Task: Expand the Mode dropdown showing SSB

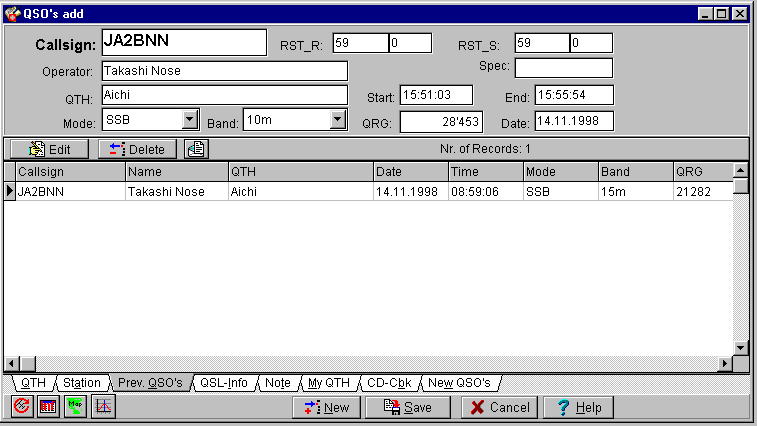Action: 190,120
